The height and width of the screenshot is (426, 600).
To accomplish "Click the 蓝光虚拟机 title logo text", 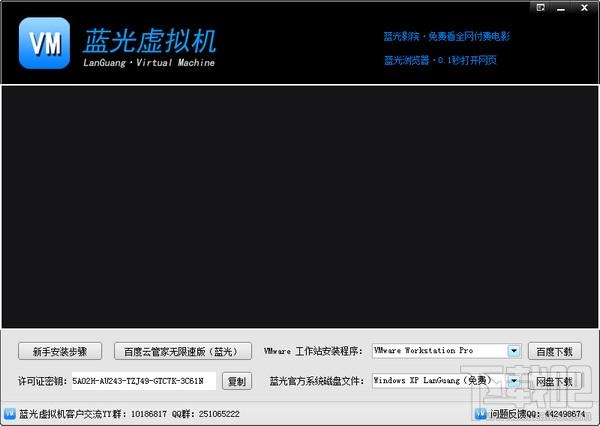I will 150,41.
